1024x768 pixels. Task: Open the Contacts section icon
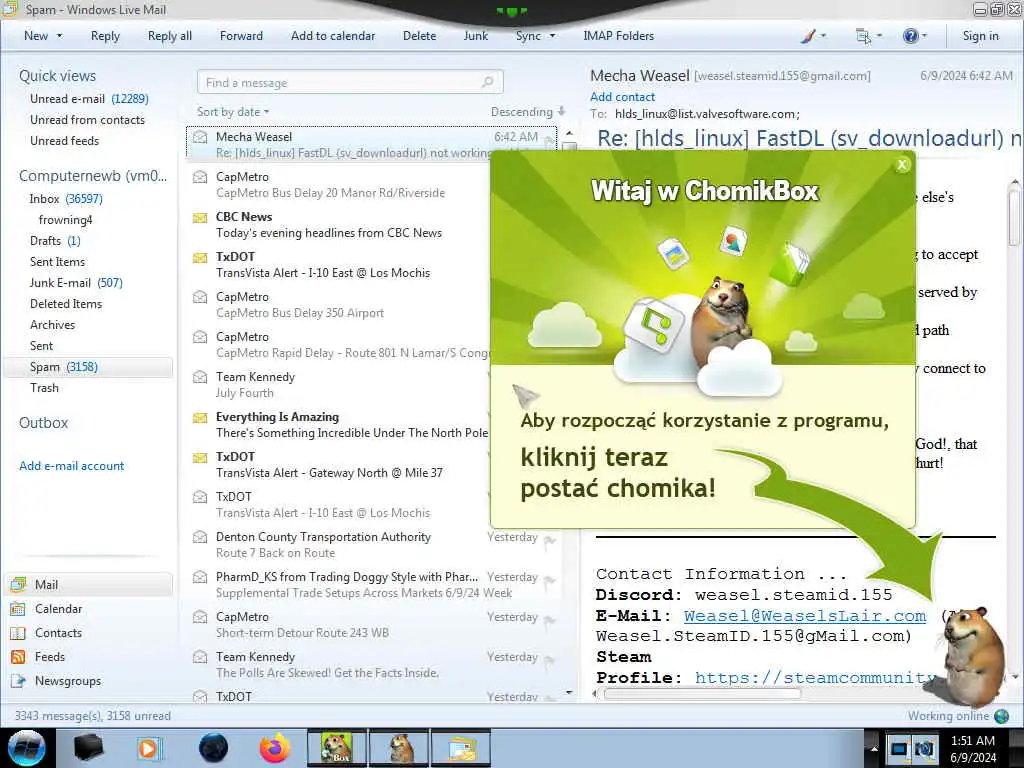[x=18, y=633]
